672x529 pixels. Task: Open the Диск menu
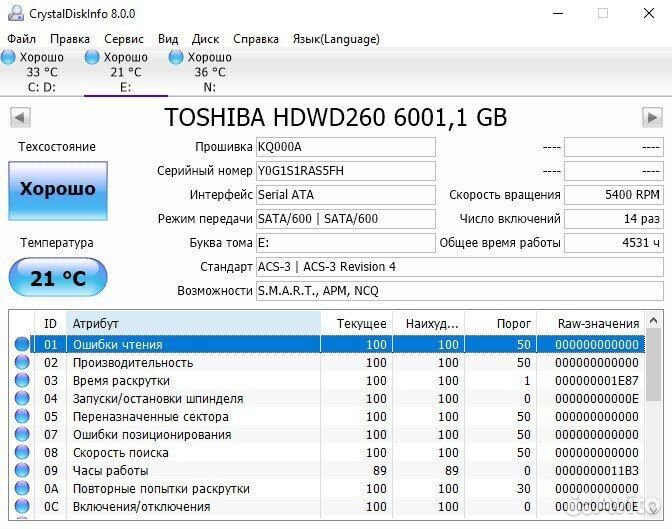coord(205,39)
